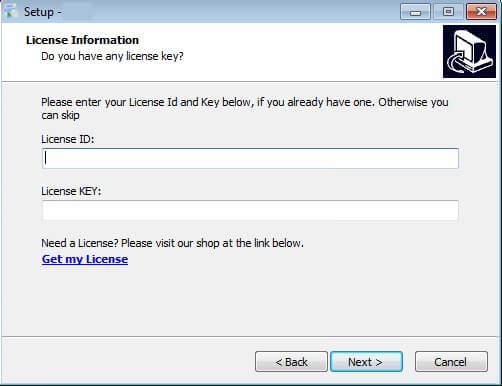Focus the License ID text field

[250, 158]
